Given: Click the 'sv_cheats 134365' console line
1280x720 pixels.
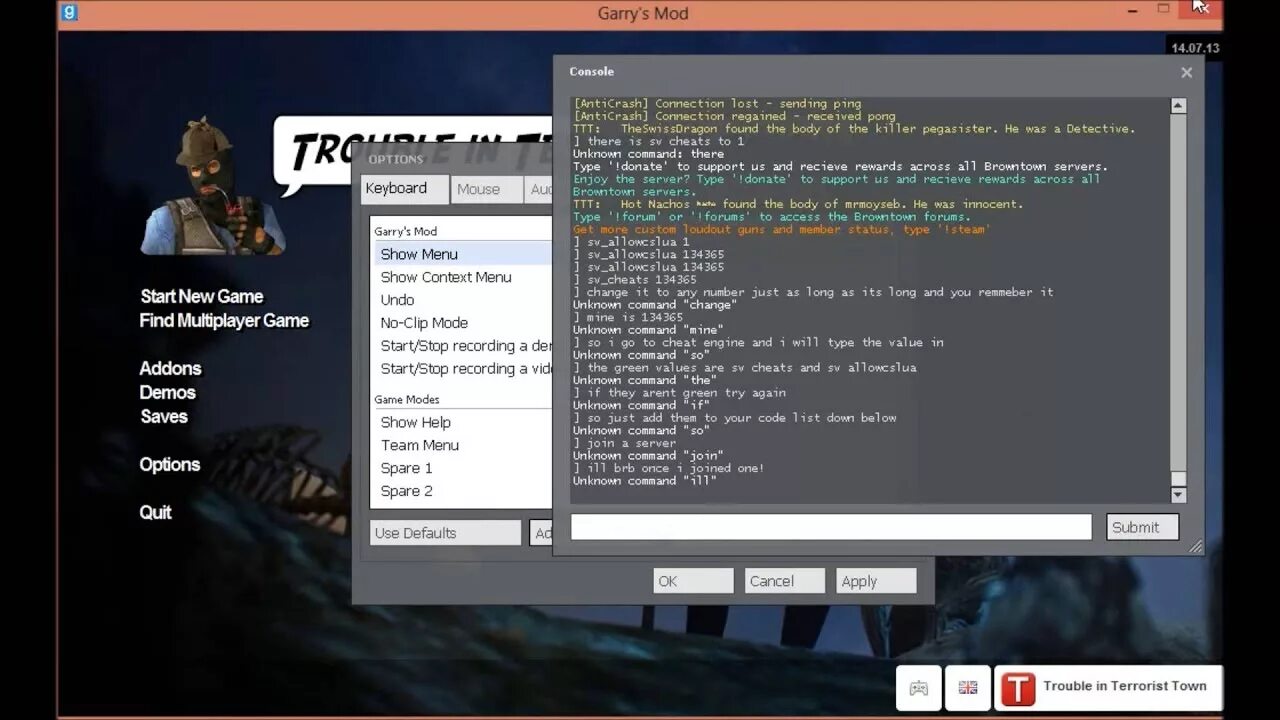Looking at the screenshot, I should pos(635,280).
